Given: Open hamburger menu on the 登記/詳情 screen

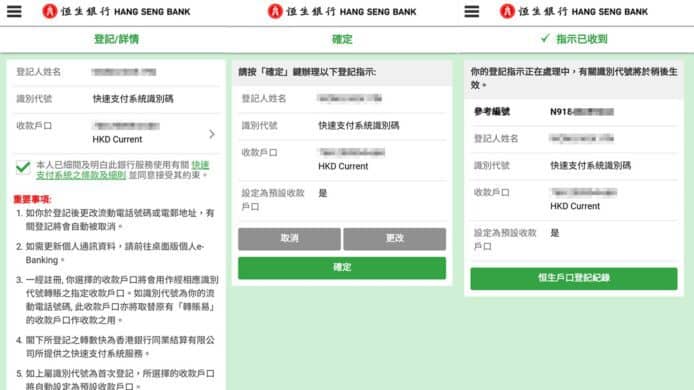Looking at the screenshot, I should tap(14, 11).
